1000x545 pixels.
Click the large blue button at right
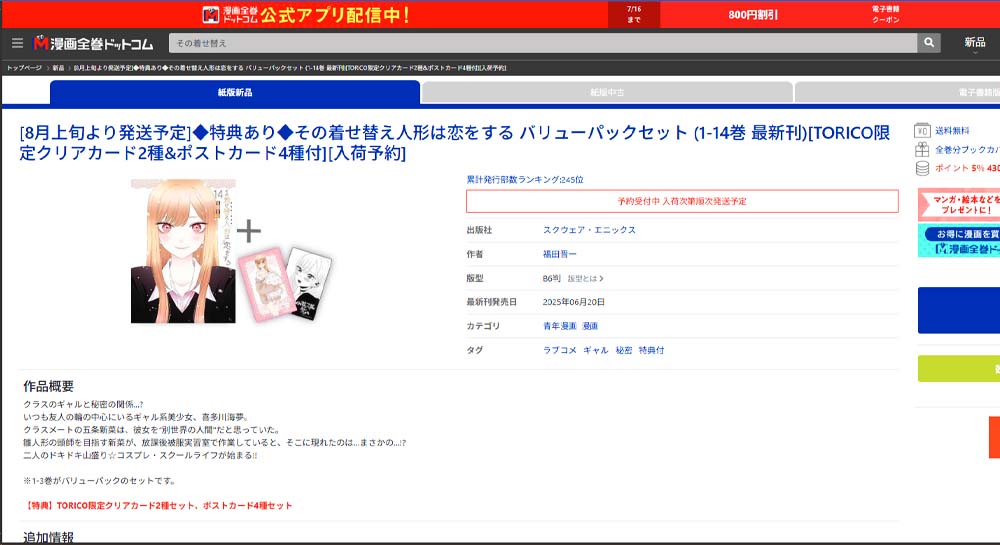[959, 310]
